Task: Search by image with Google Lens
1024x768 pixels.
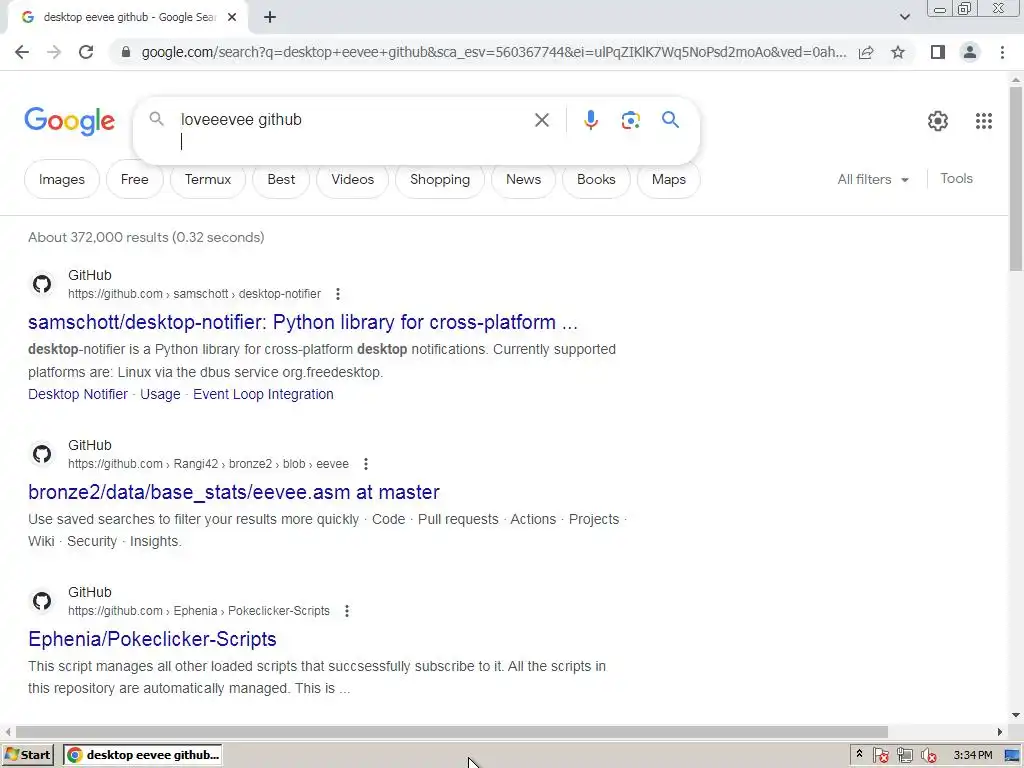Action: [x=630, y=120]
